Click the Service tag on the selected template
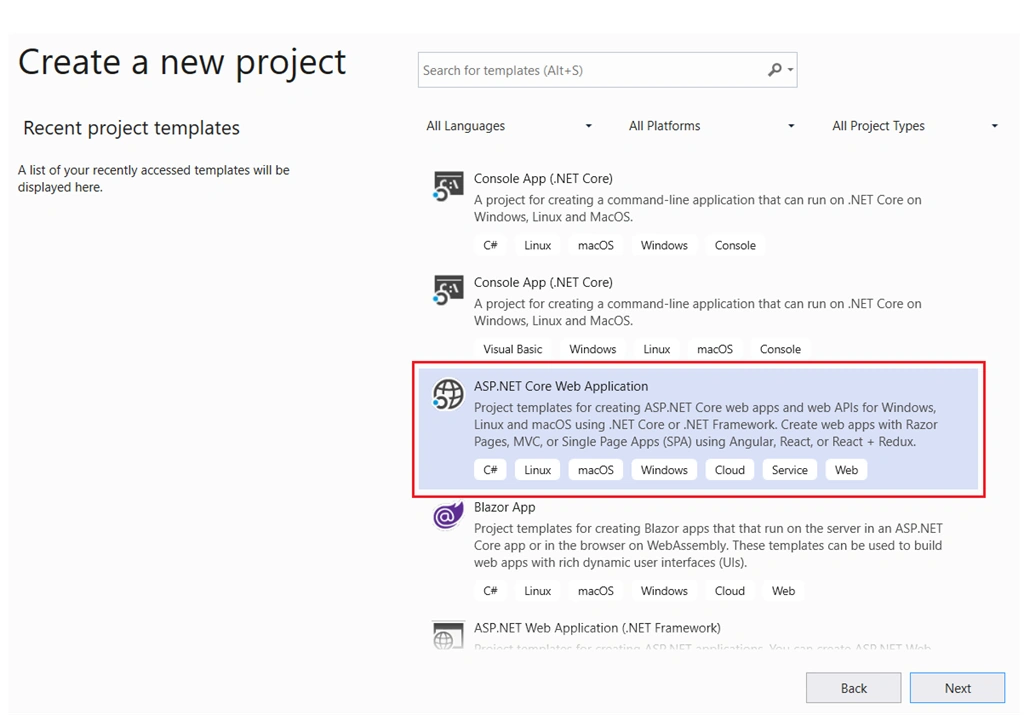Image resolution: width=1024 pixels, height=715 pixels. click(x=790, y=469)
